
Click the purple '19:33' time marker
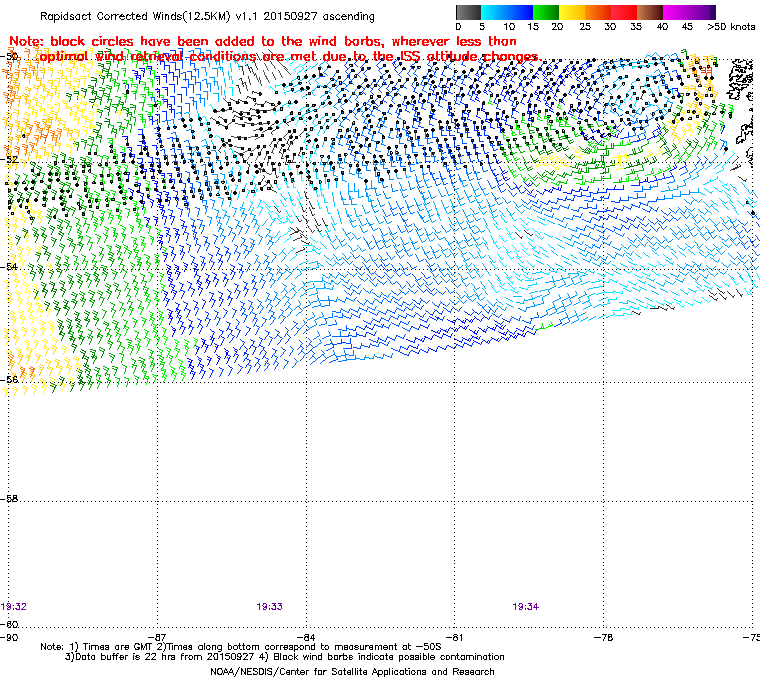coord(269,607)
